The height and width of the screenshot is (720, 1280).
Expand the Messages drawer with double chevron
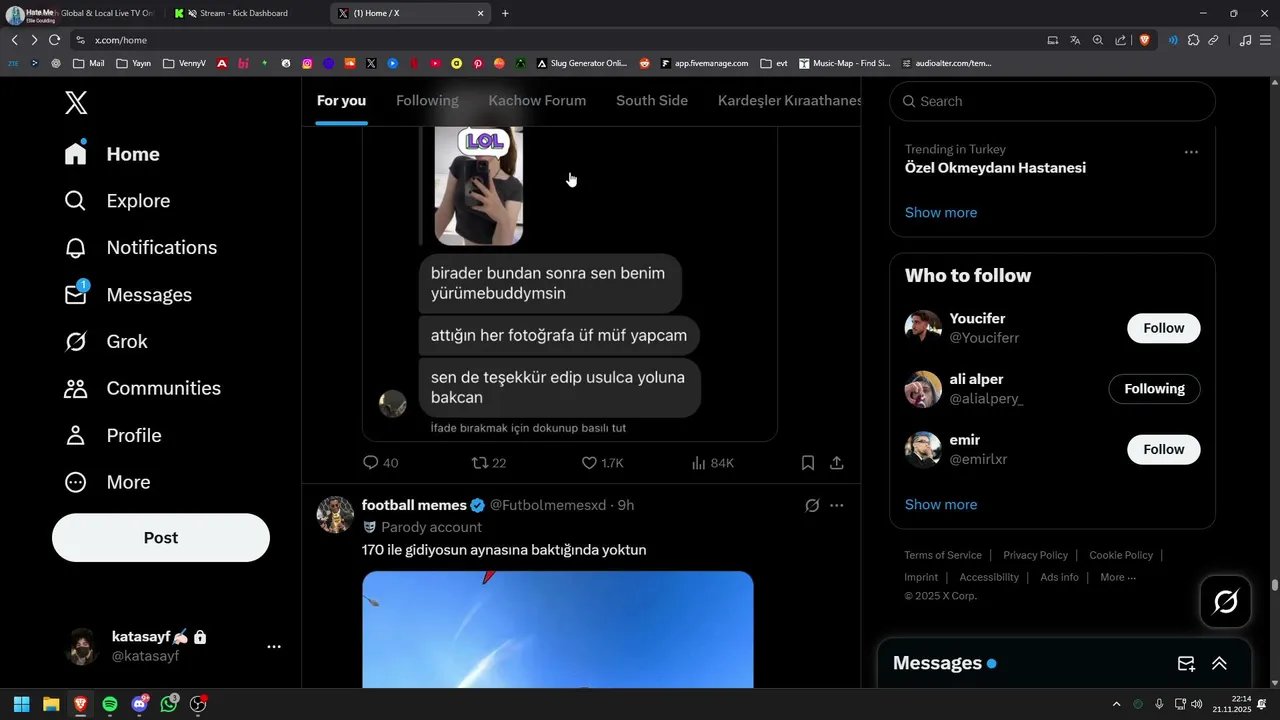point(1219,663)
